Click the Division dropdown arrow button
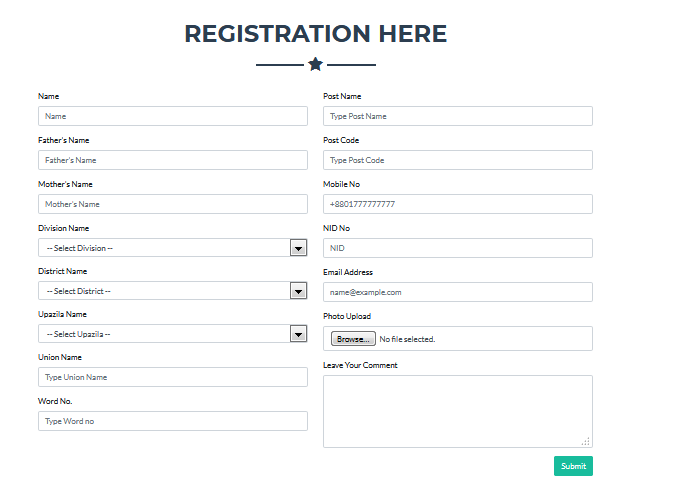This screenshot has width=679, height=496. coord(298,248)
